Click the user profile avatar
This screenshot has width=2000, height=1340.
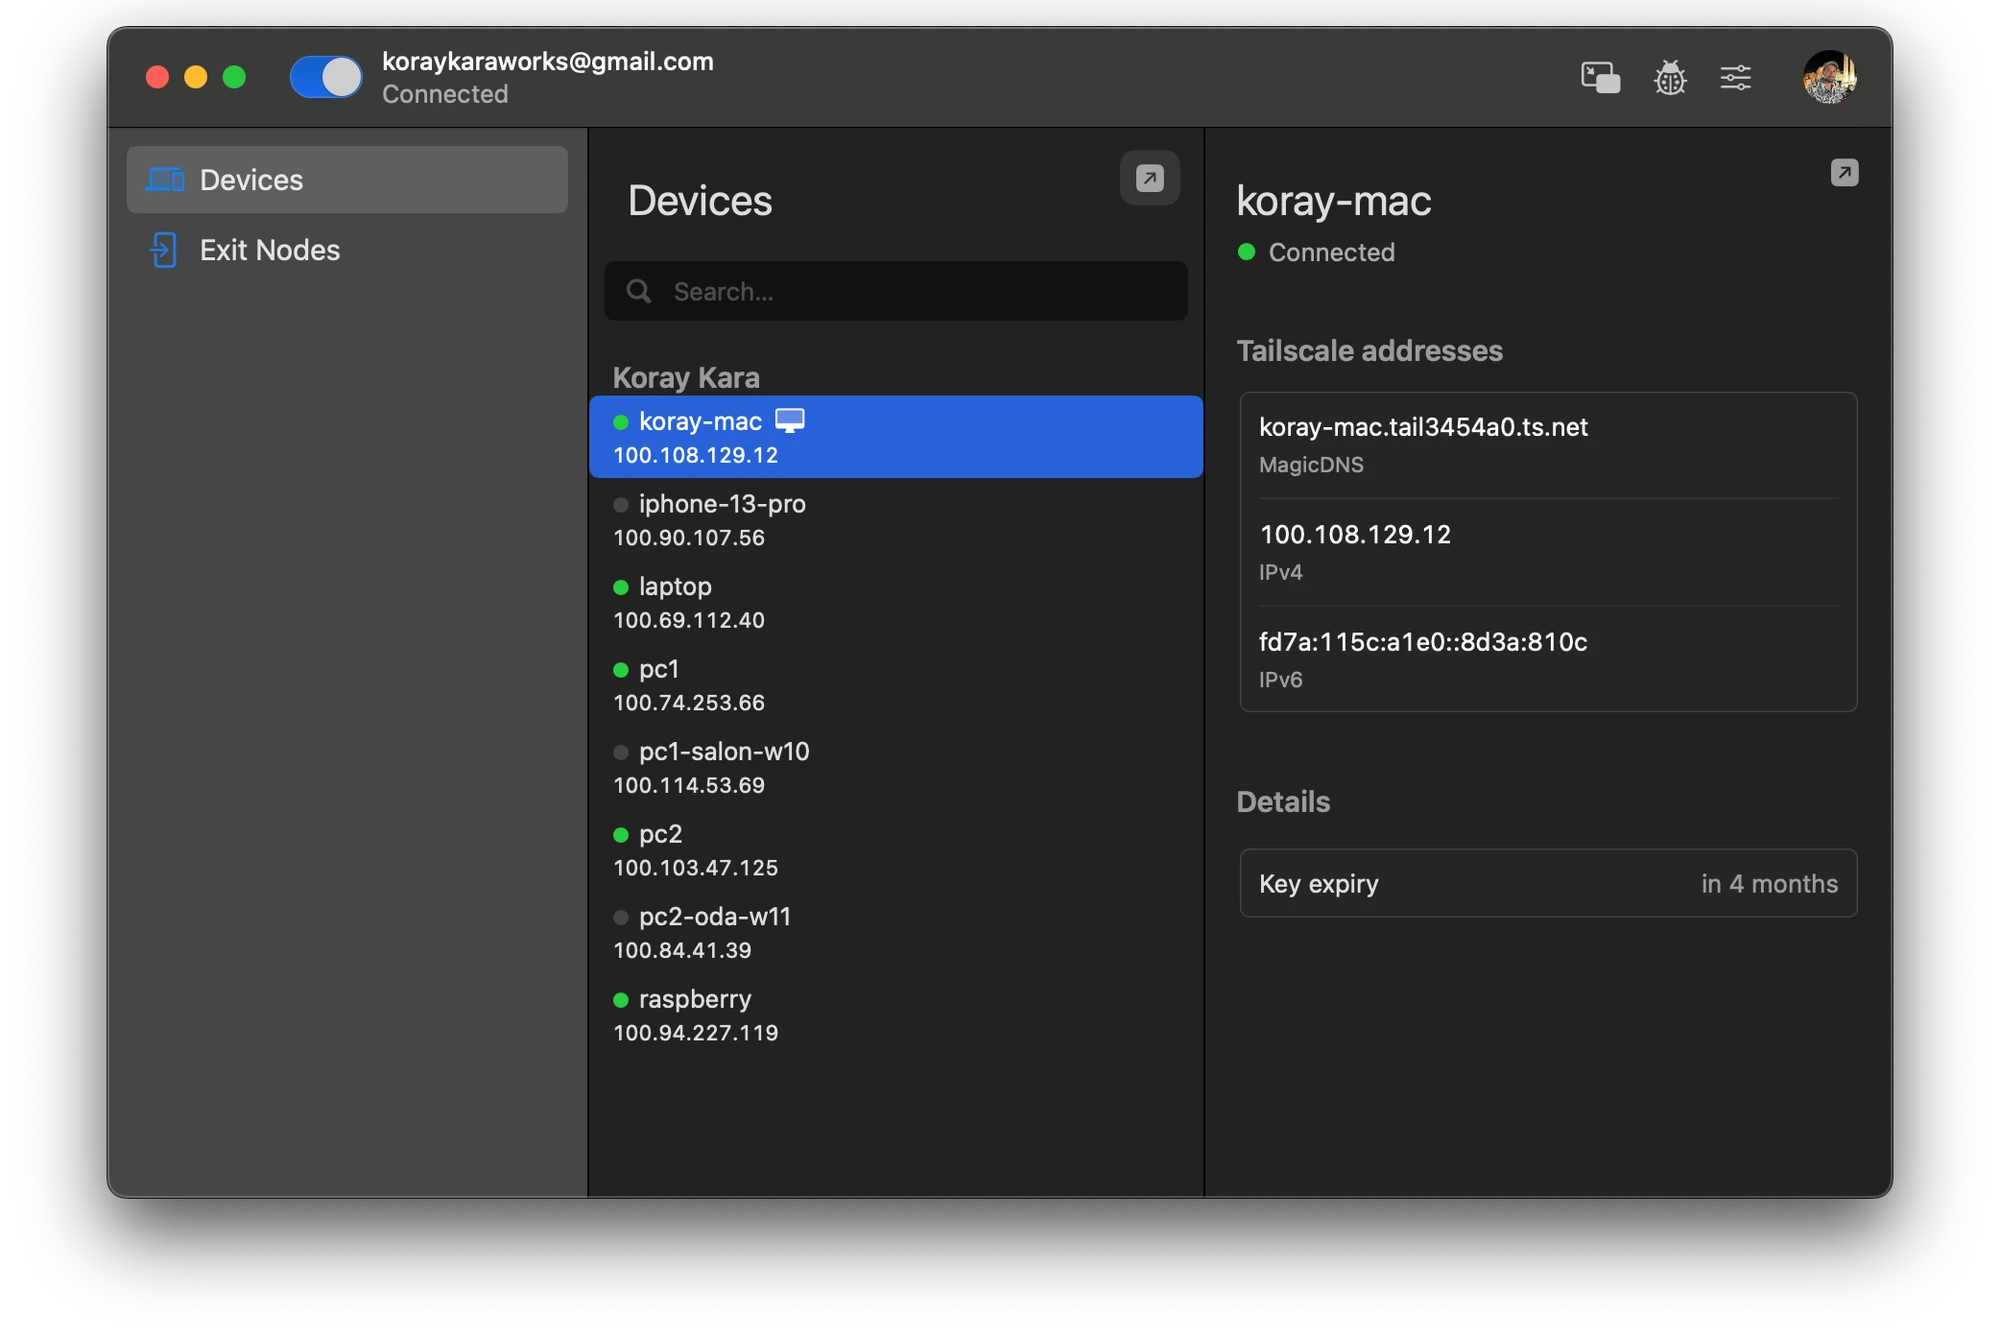point(1829,77)
